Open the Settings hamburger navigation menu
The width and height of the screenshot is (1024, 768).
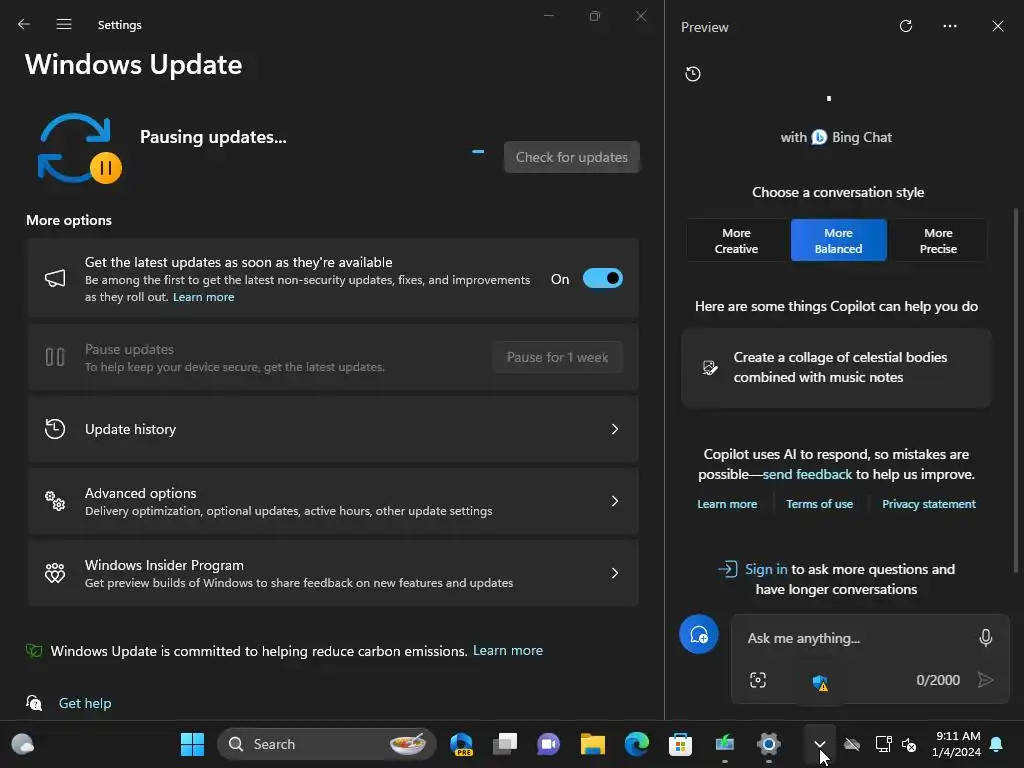point(63,24)
